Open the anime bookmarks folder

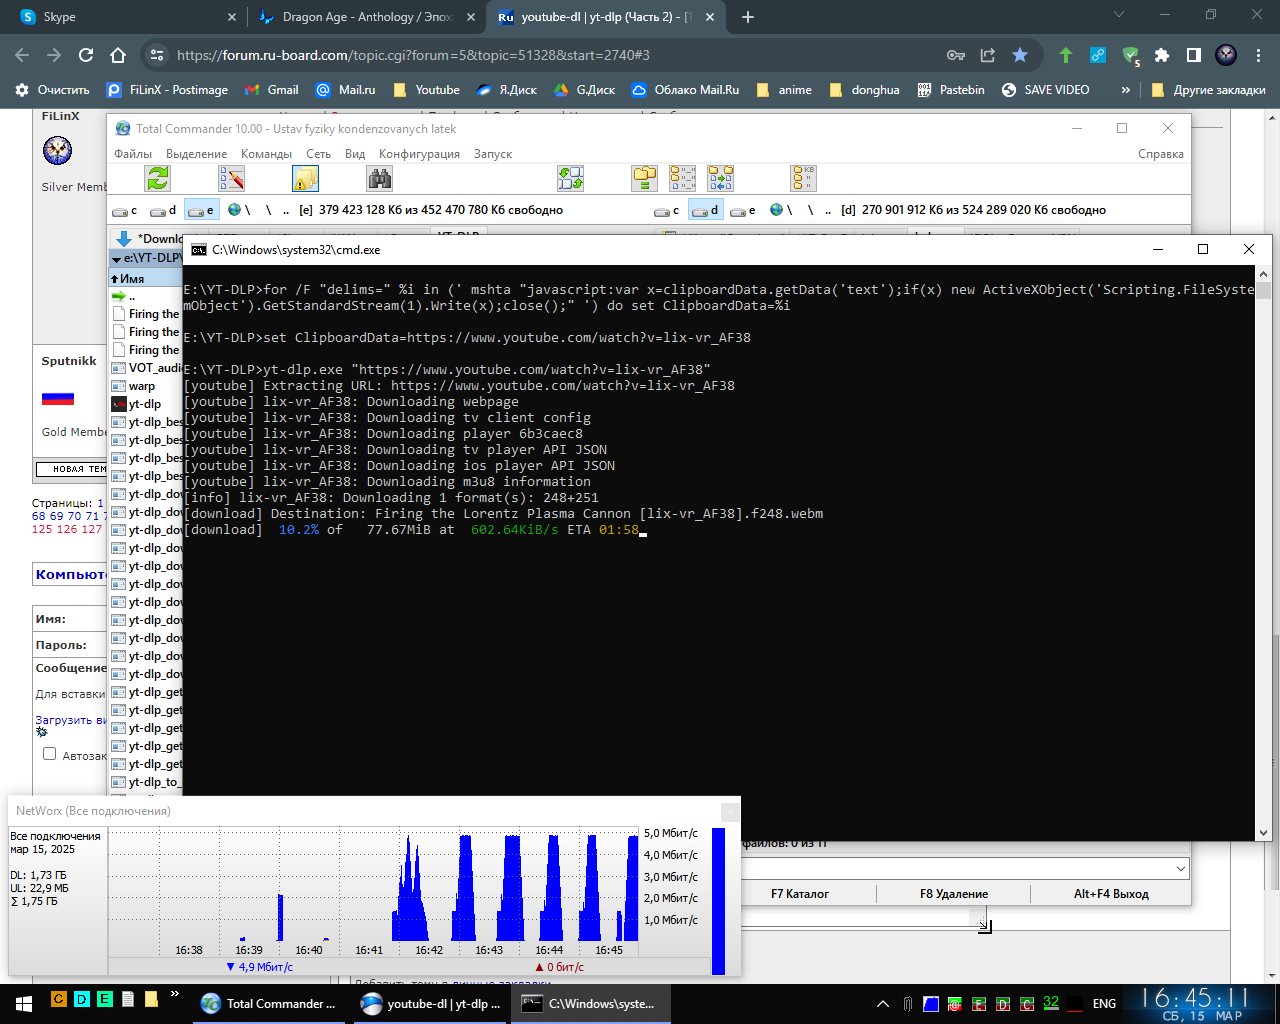[784, 90]
